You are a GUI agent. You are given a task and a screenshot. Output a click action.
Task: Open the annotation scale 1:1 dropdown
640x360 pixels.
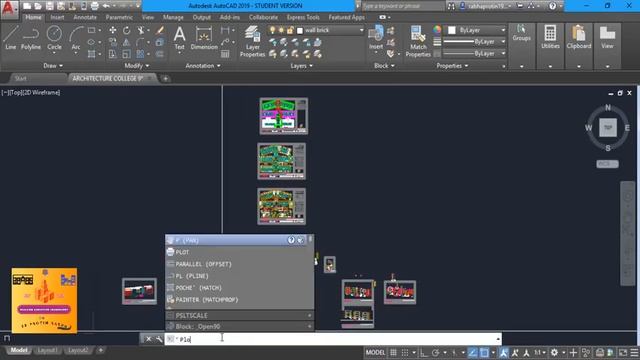pos(540,352)
